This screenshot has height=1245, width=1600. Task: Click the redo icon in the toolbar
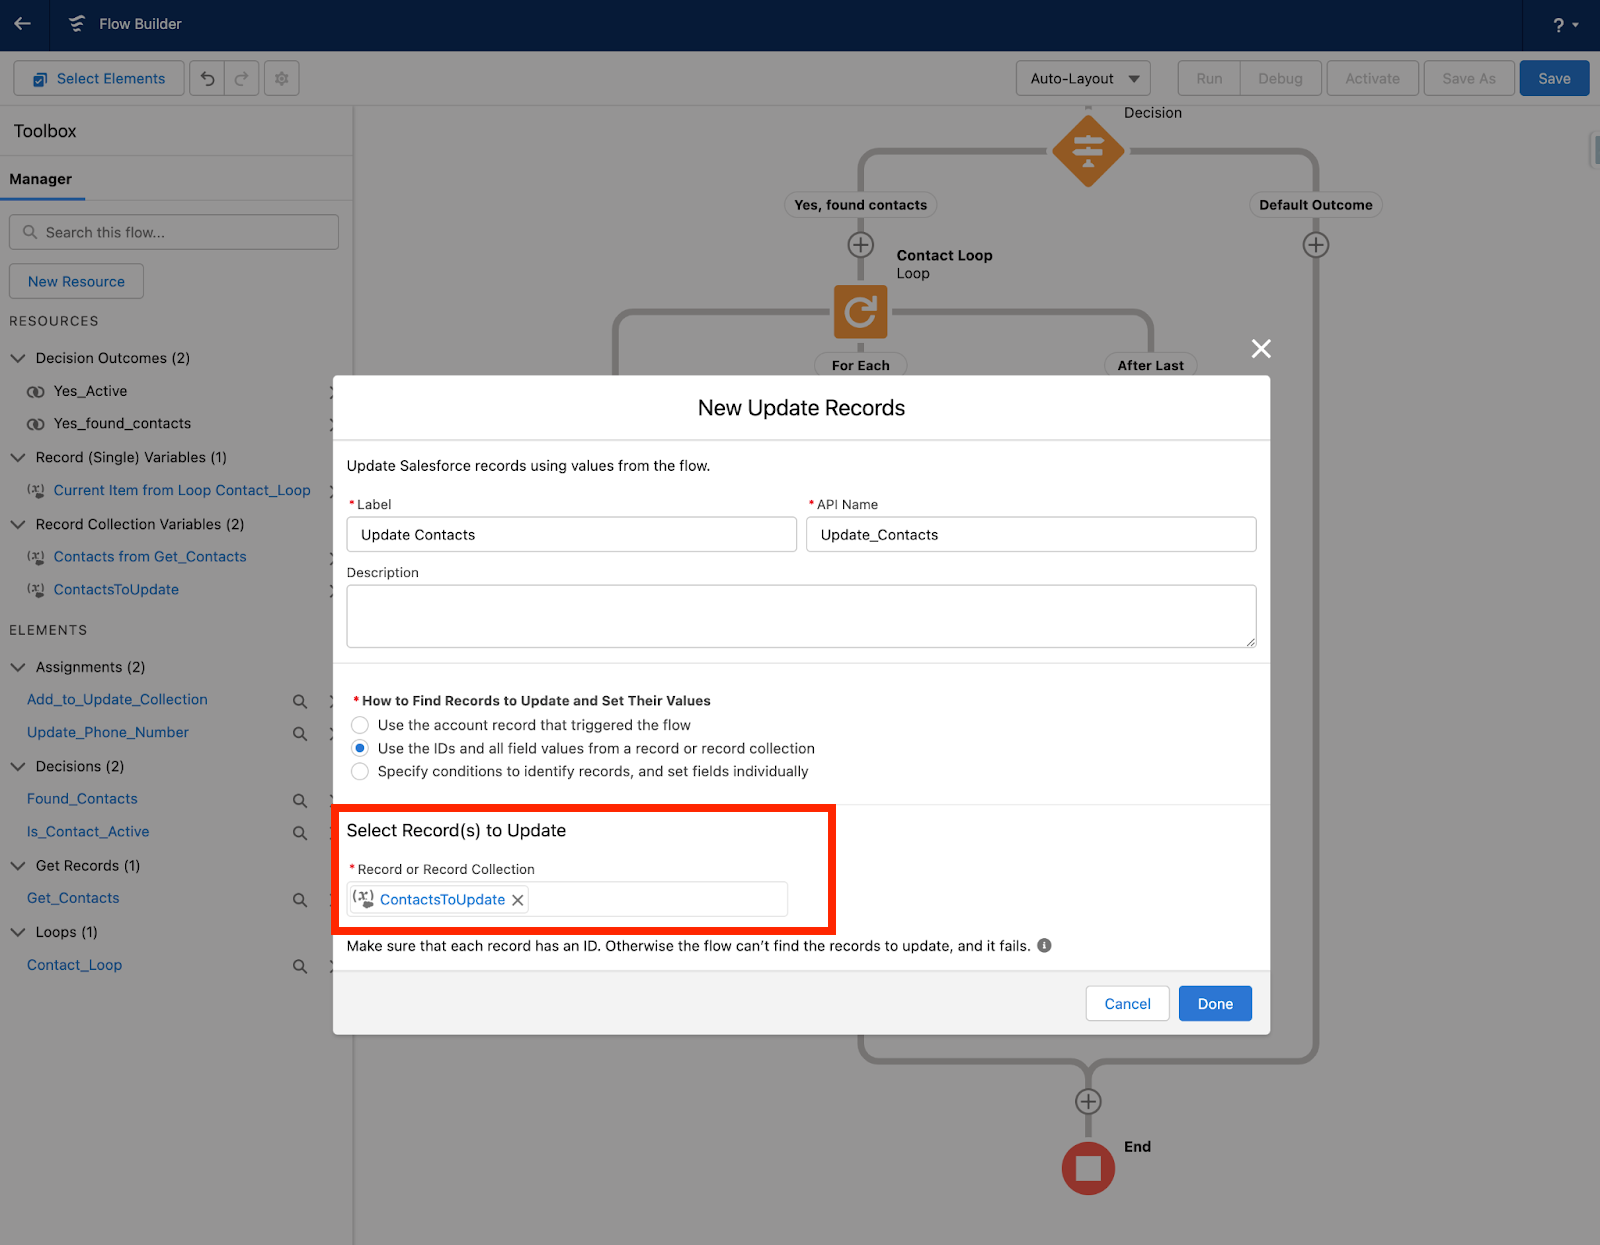(241, 78)
